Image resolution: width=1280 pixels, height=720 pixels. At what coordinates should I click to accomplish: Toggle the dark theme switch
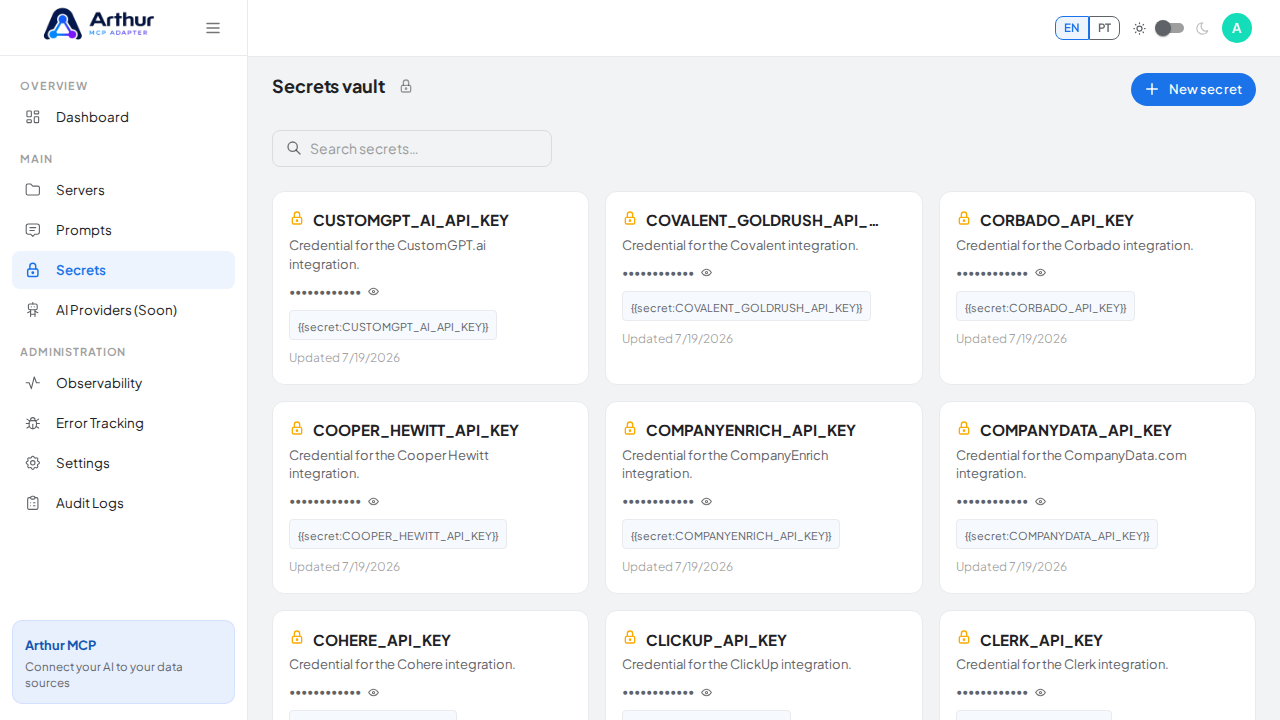click(x=1169, y=28)
